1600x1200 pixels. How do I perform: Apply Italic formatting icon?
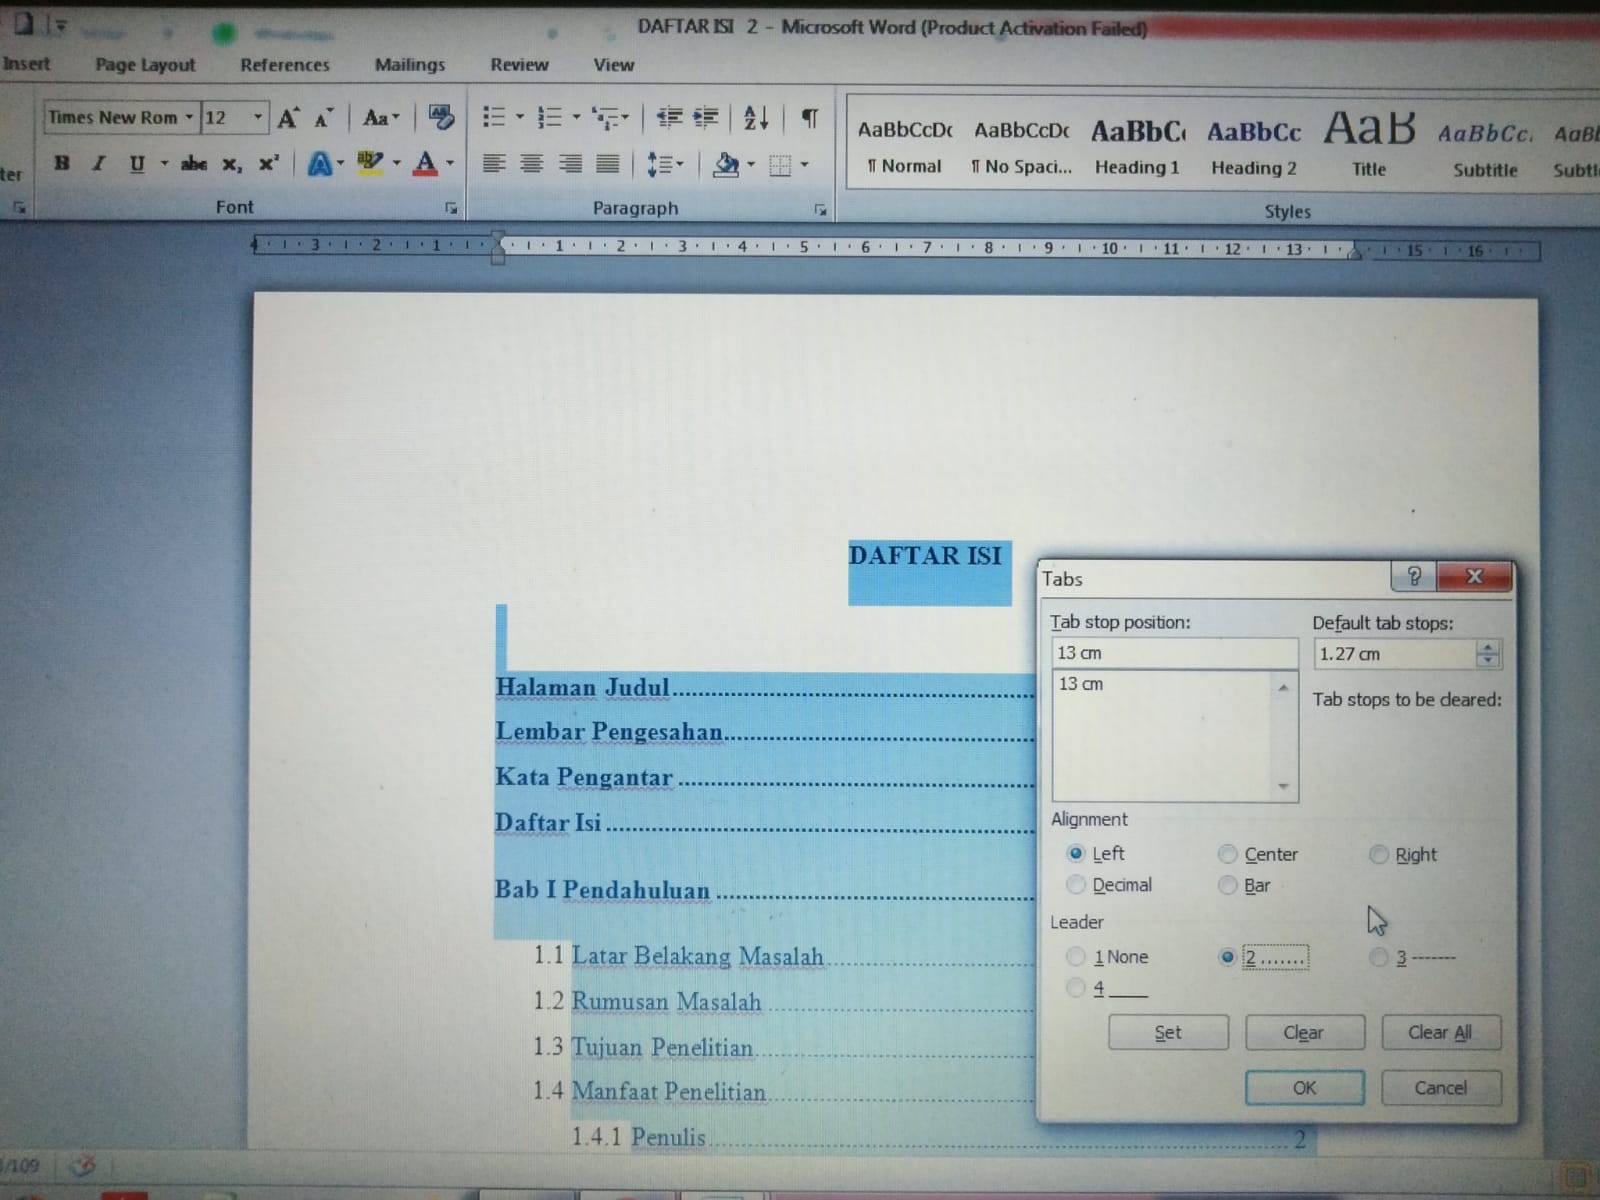tap(98, 163)
